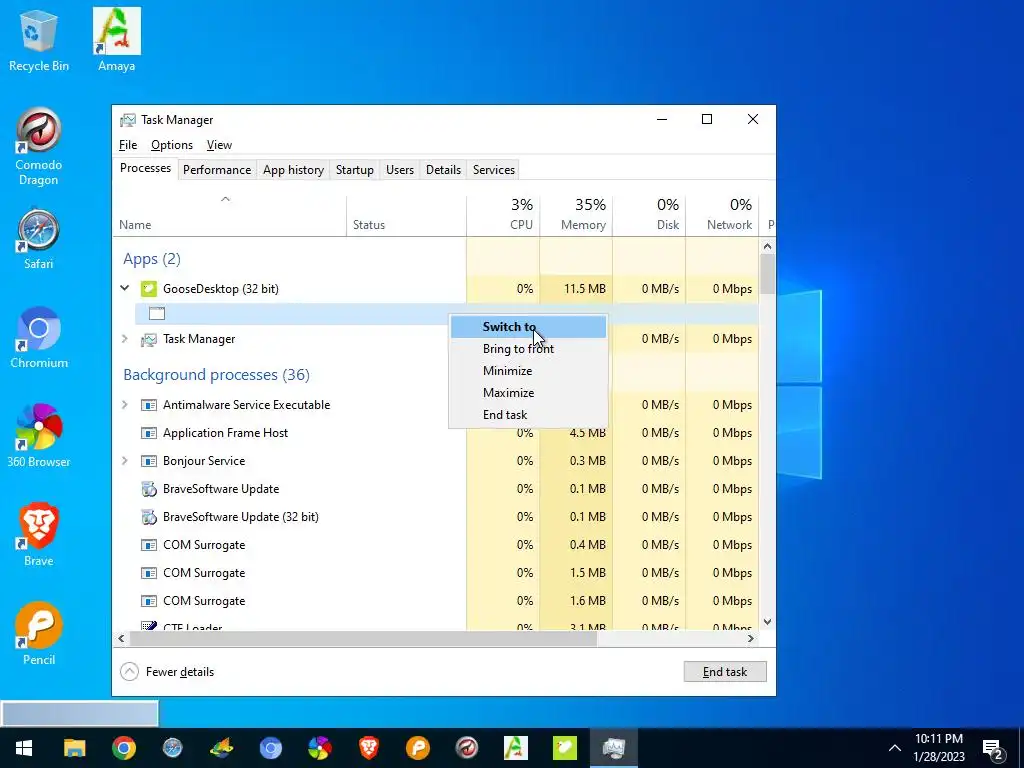Choose Bring to front in context menu
Screen dimensions: 1024x768
[x=528, y=349]
